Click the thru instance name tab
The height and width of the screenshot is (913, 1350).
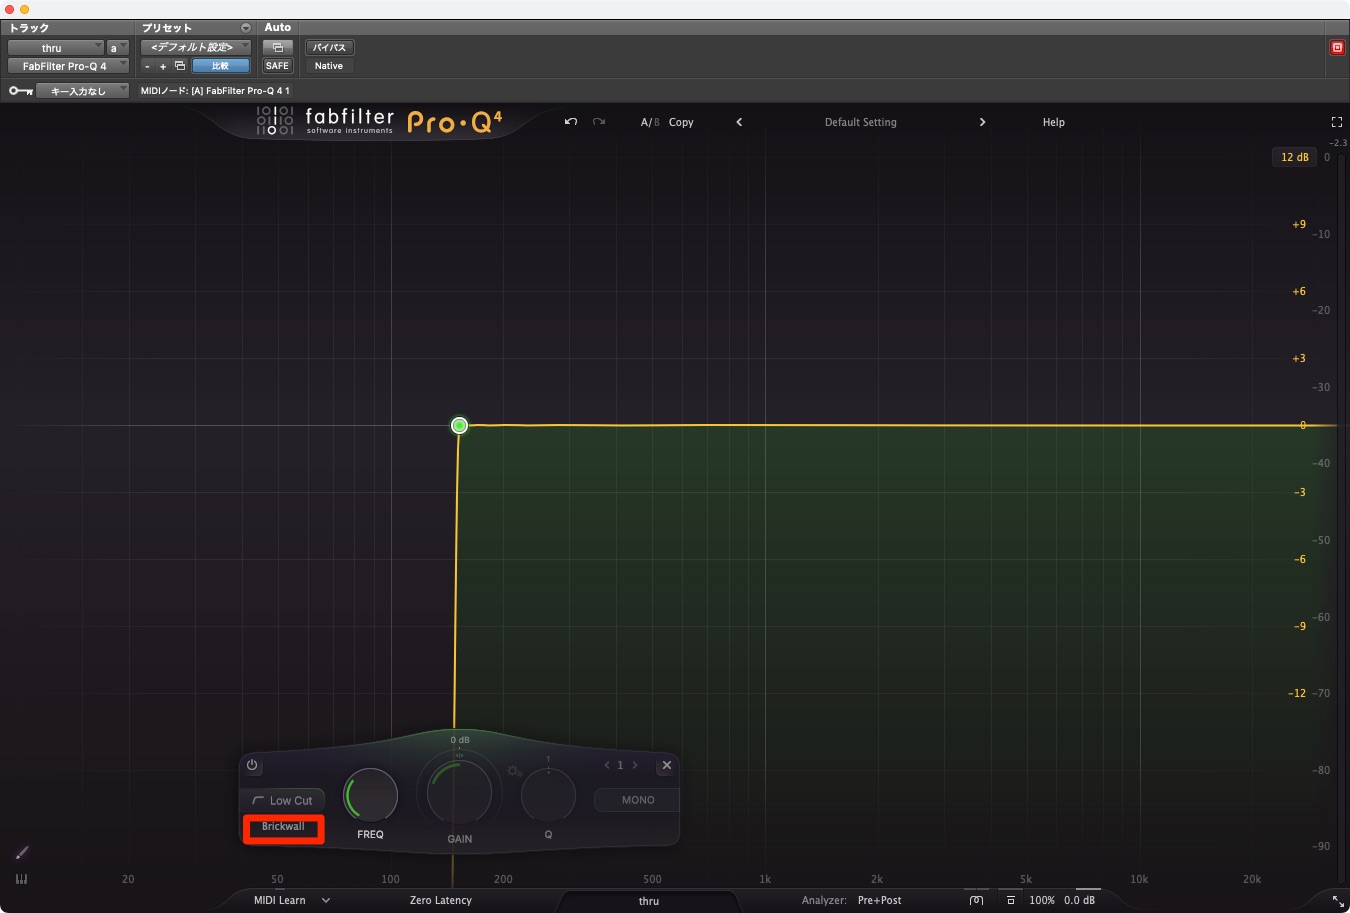(649, 901)
